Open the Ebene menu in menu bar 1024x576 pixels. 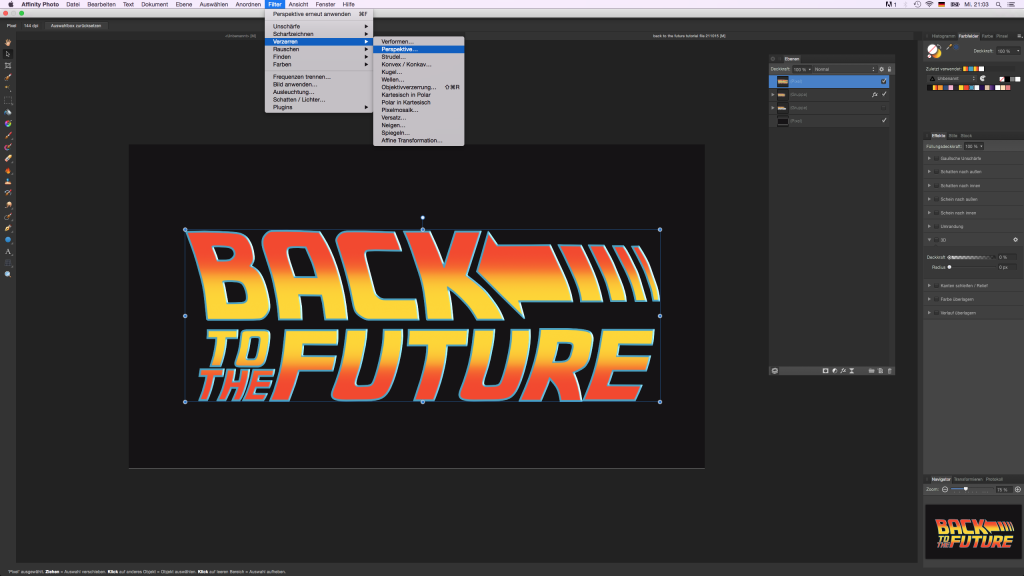(184, 5)
